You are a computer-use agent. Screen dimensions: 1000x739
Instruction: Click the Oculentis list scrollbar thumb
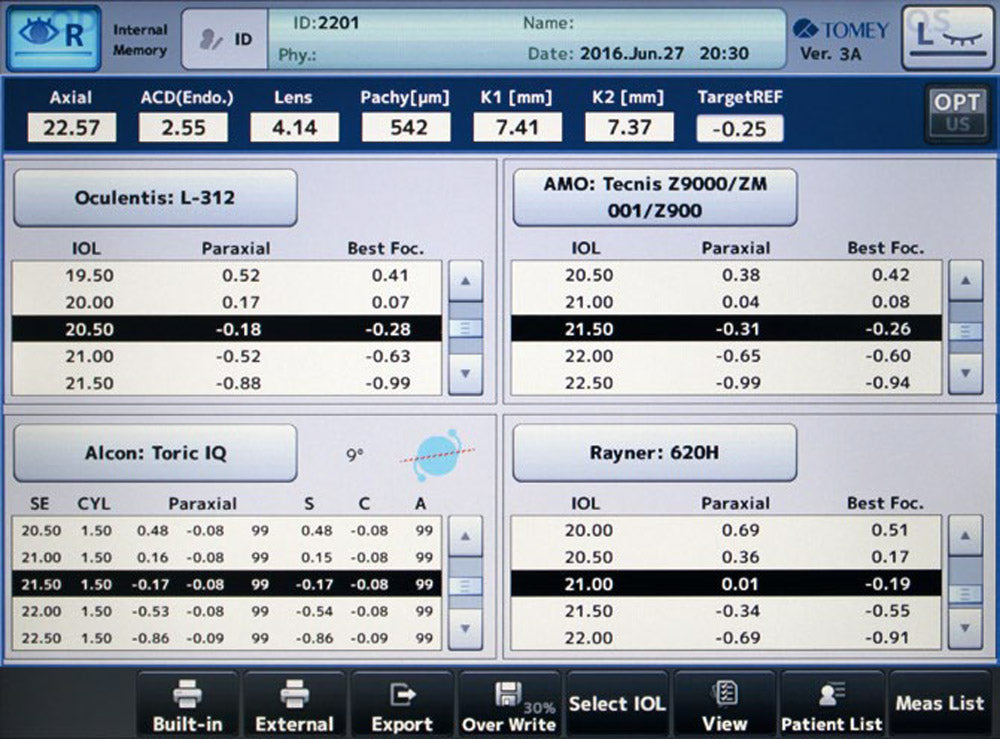coord(466,328)
